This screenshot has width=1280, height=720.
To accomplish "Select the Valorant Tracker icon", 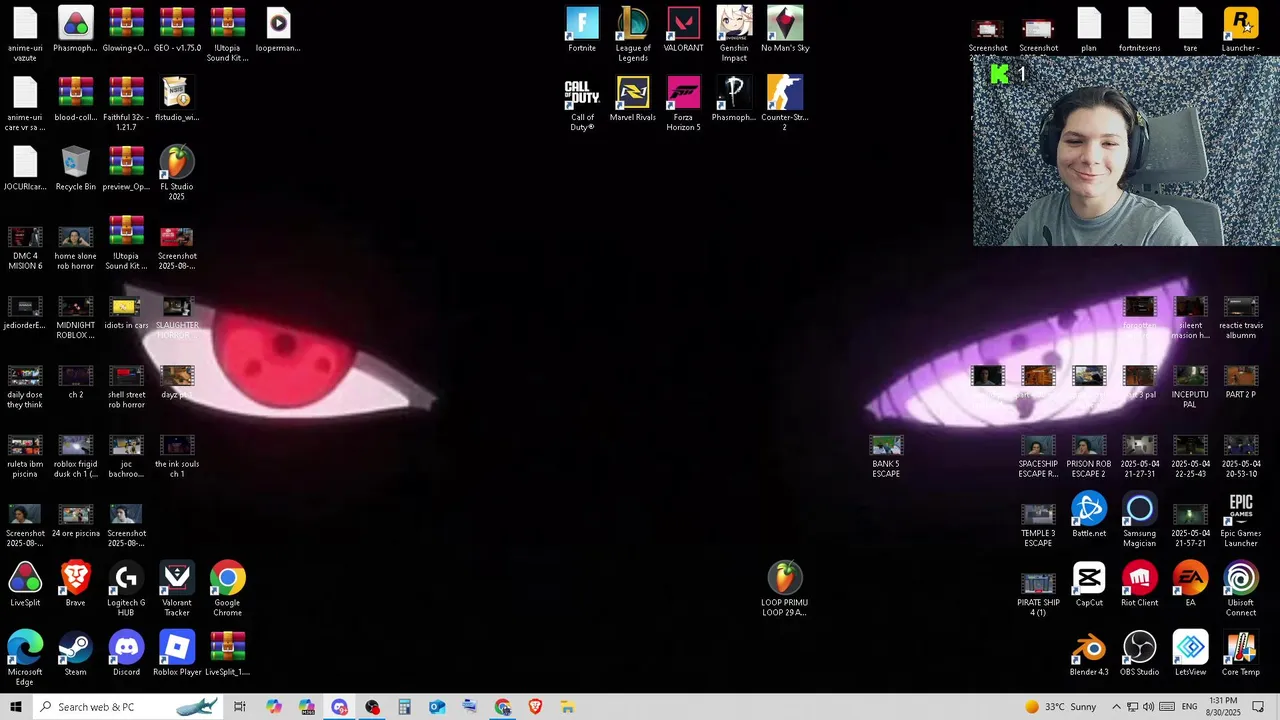I will pyautogui.click(x=177, y=589).
